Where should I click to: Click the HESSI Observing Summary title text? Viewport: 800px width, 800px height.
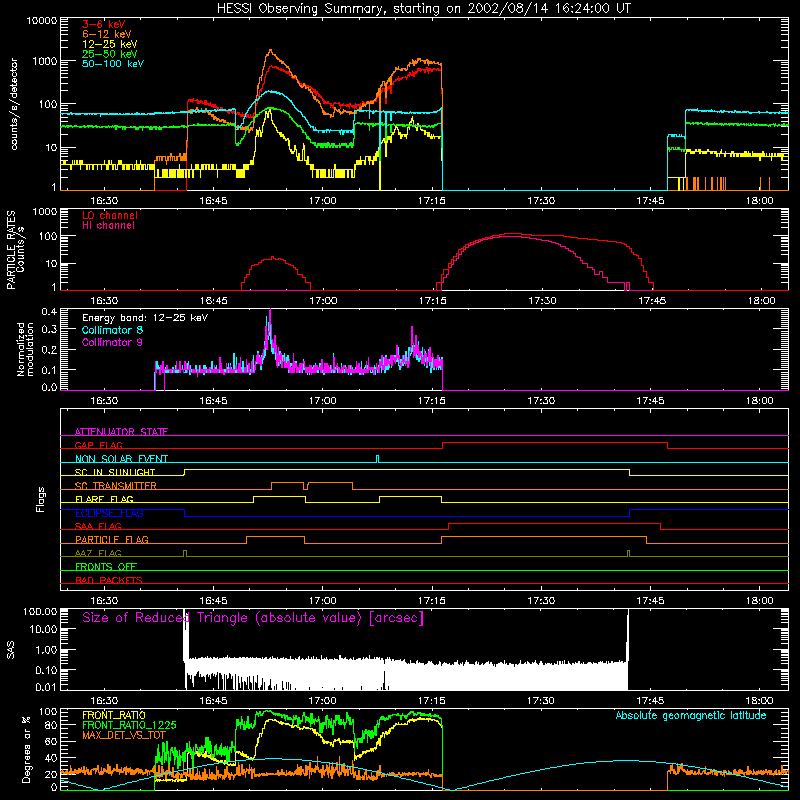[423, 9]
